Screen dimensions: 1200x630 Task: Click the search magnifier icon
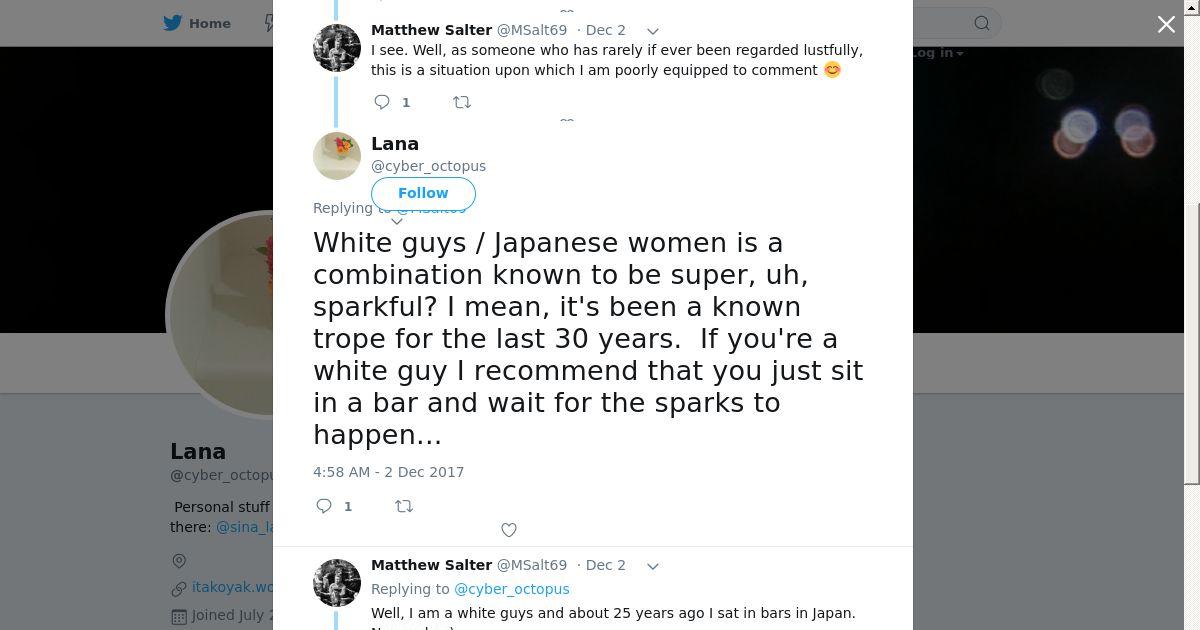click(982, 23)
